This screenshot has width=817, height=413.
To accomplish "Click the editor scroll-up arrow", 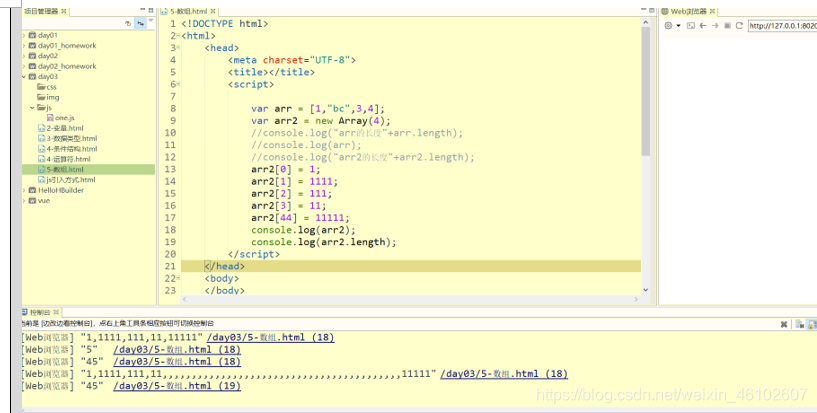I will (x=646, y=23).
